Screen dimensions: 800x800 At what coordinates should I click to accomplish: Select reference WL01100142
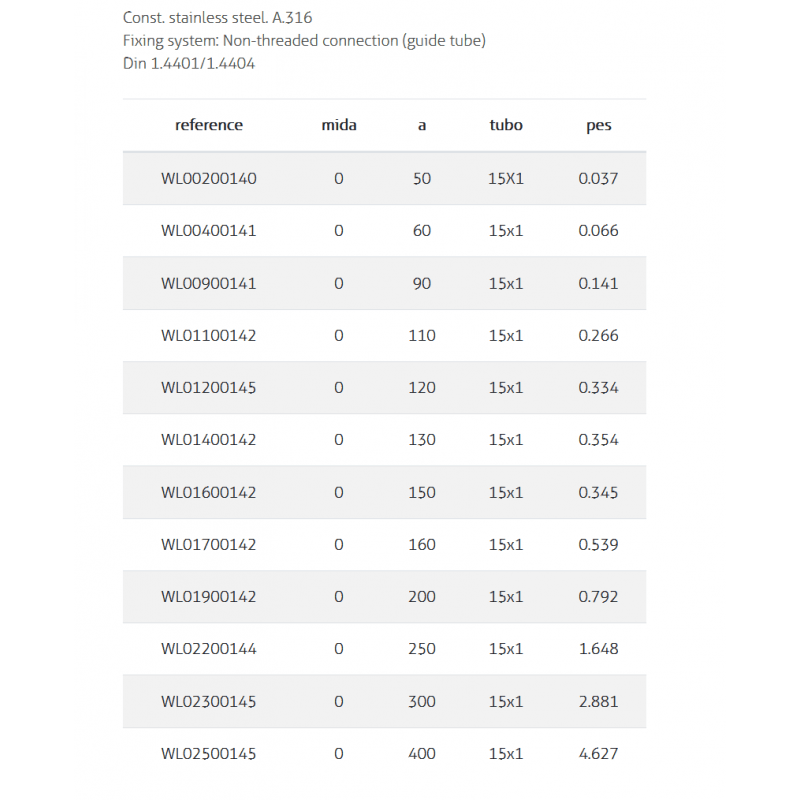click(209, 336)
